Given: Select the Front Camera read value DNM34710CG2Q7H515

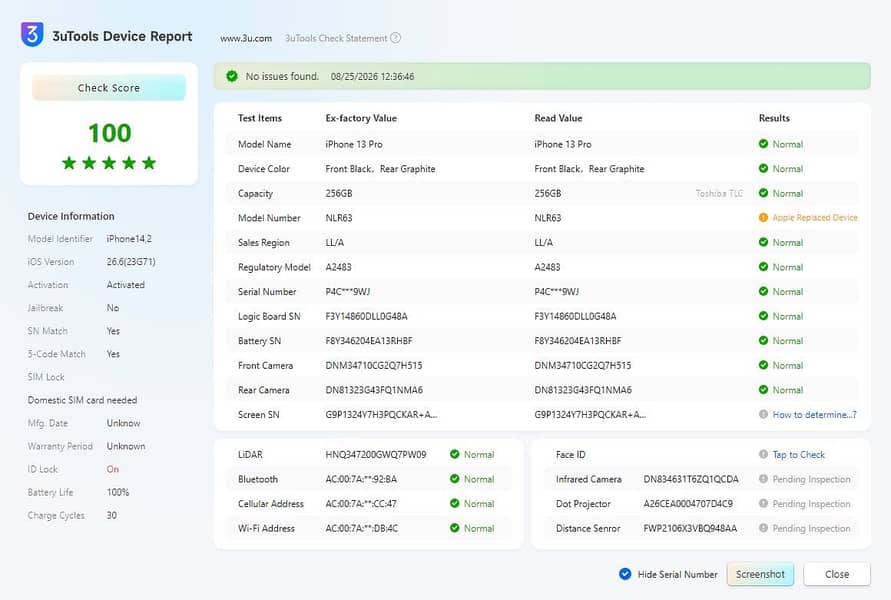Looking at the screenshot, I should [x=582, y=365].
